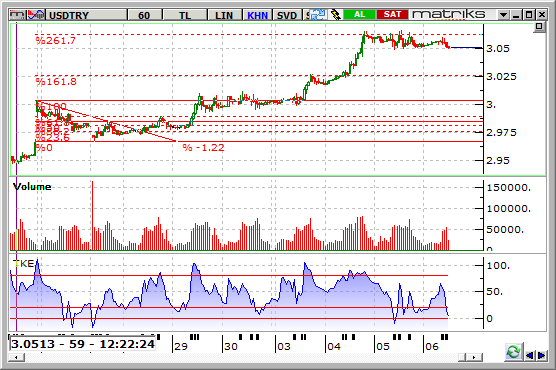
Task: Click the blue left navigation arrow
Action: (529, 355)
